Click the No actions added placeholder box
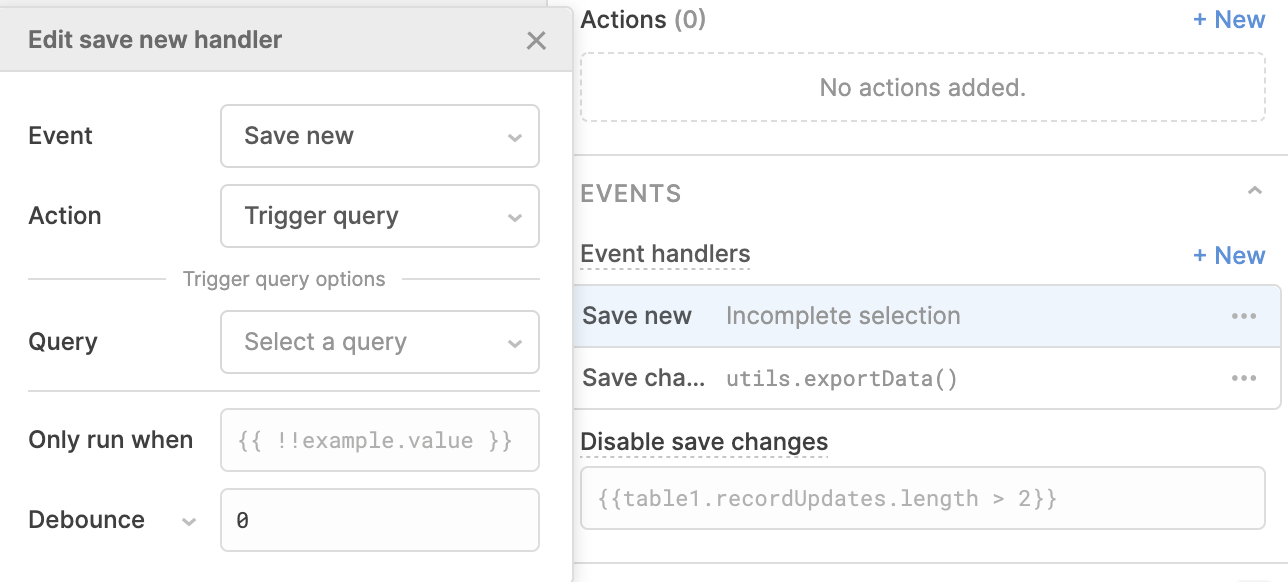The height and width of the screenshot is (582, 1288). (x=923, y=87)
